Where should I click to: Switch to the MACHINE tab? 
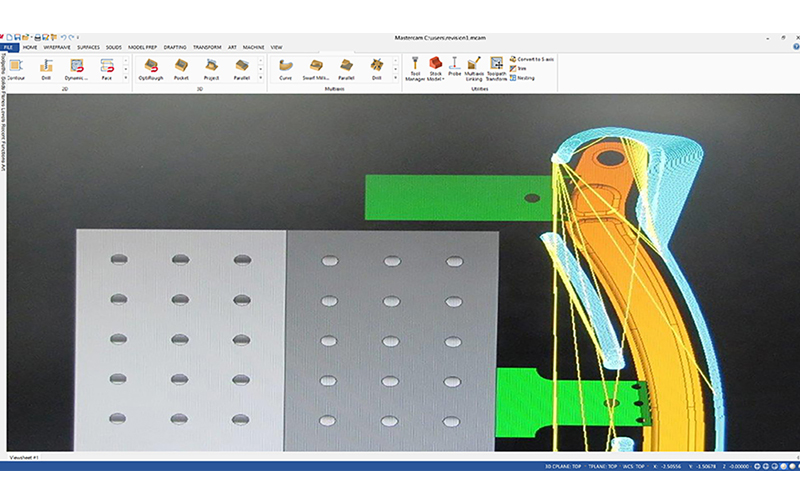tap(254, 47)
